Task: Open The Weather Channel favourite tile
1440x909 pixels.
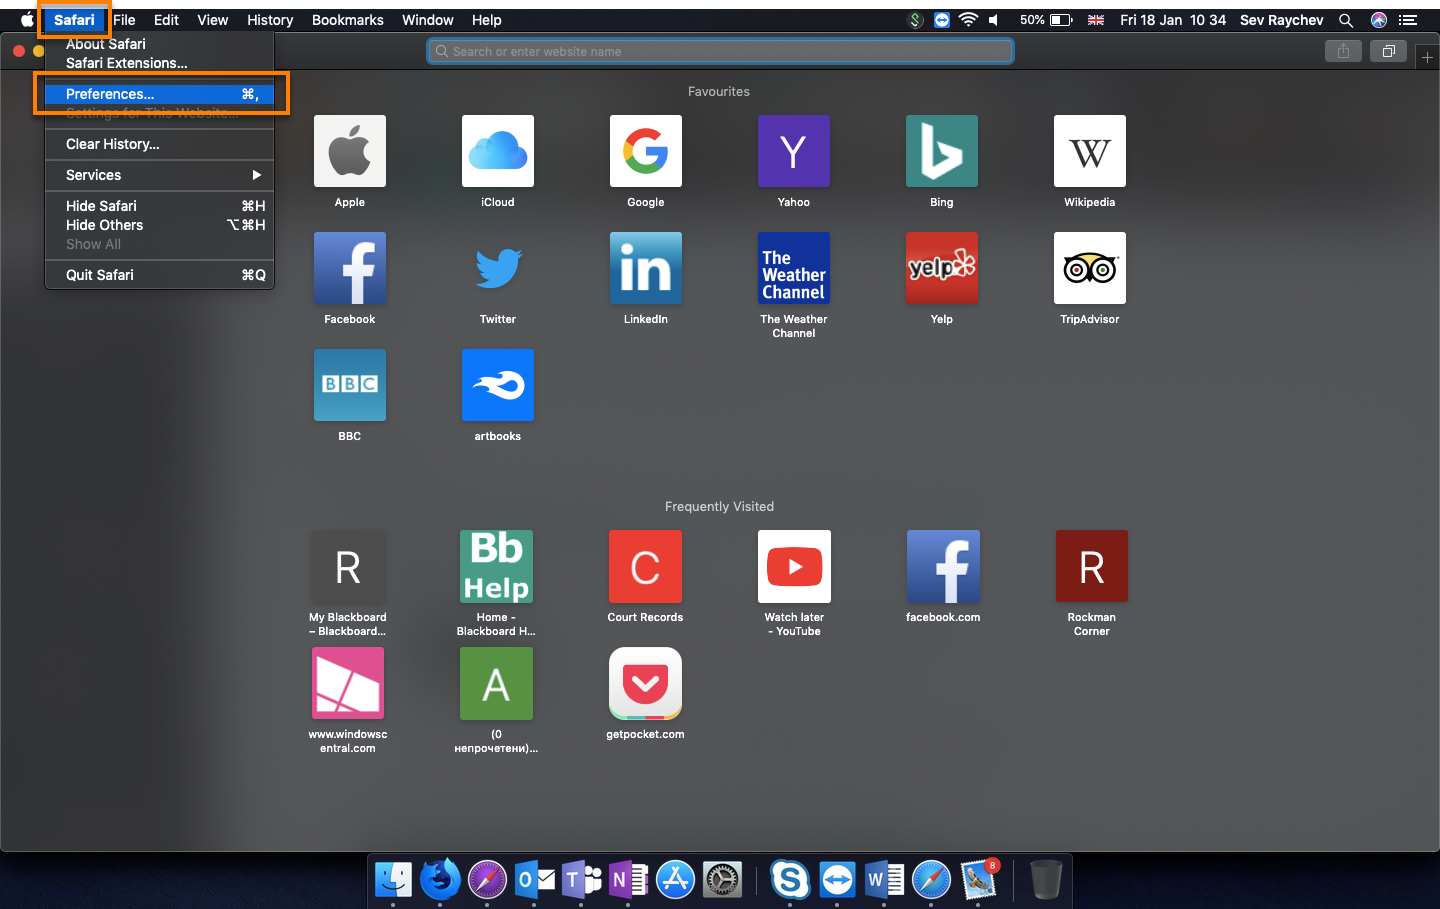Action: tap(794, 268)
